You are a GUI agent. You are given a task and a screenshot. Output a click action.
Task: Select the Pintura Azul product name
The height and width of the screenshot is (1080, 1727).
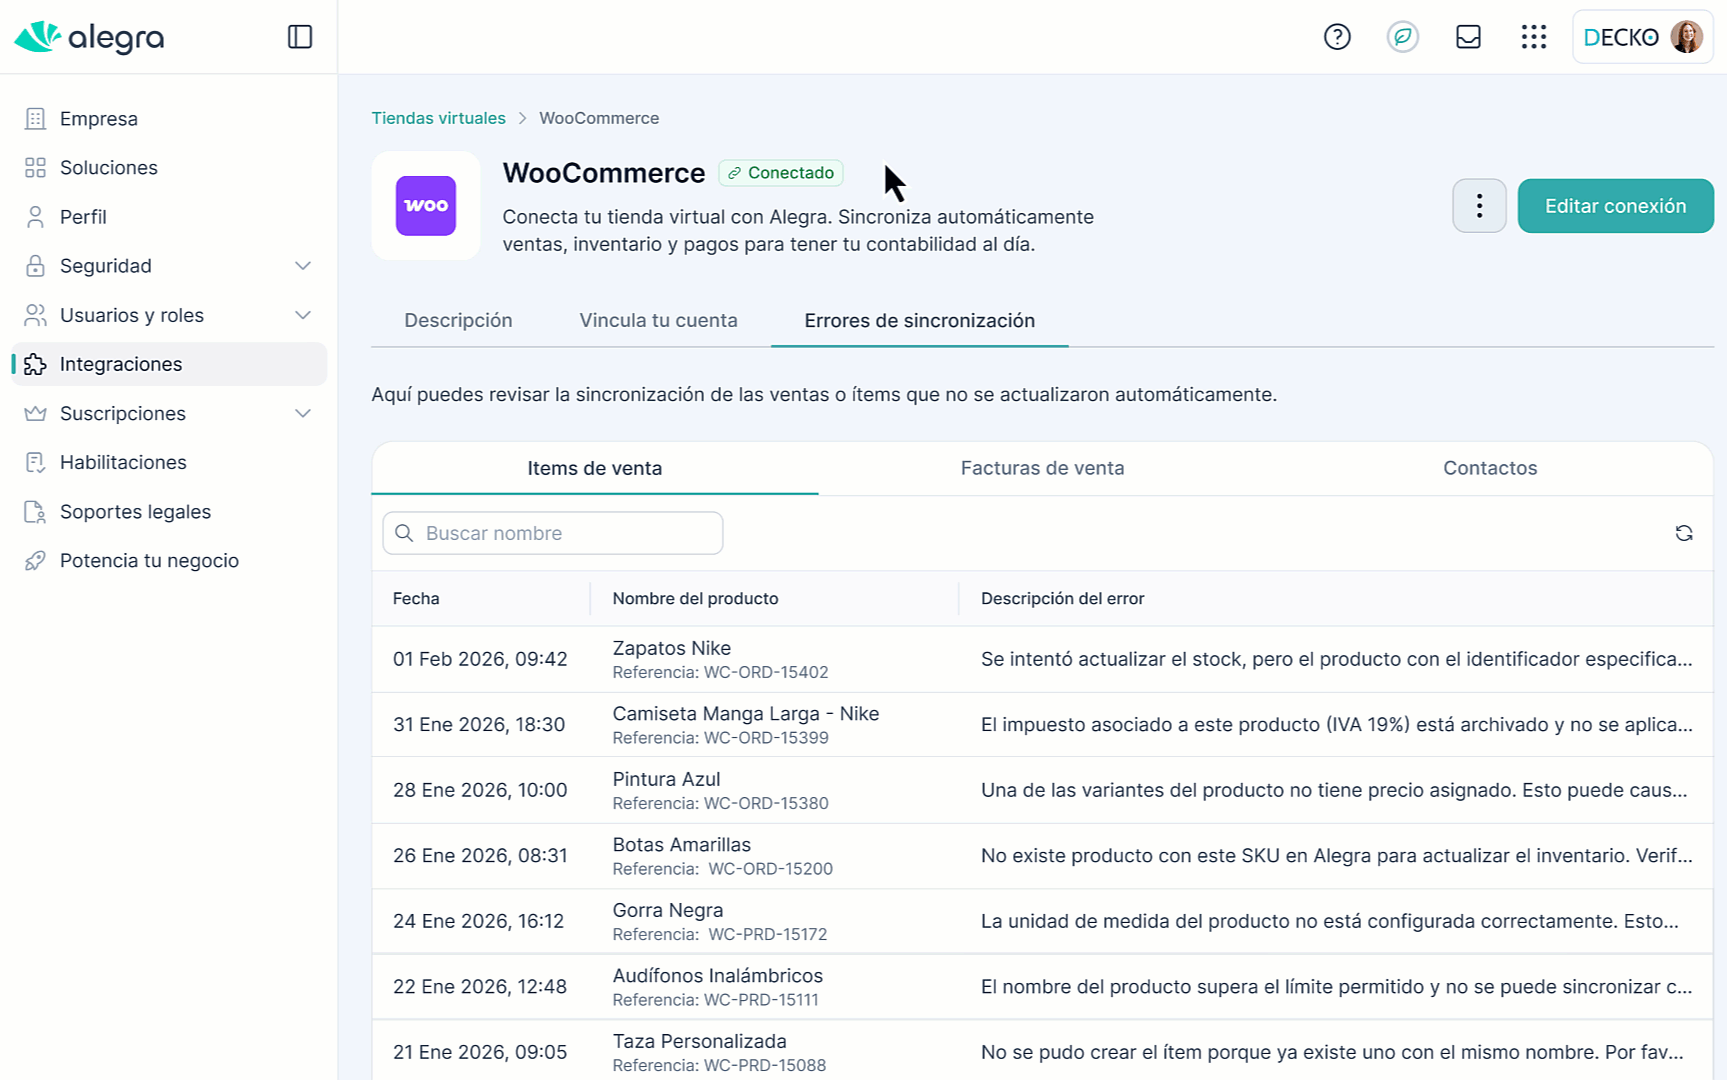(666, 779)
